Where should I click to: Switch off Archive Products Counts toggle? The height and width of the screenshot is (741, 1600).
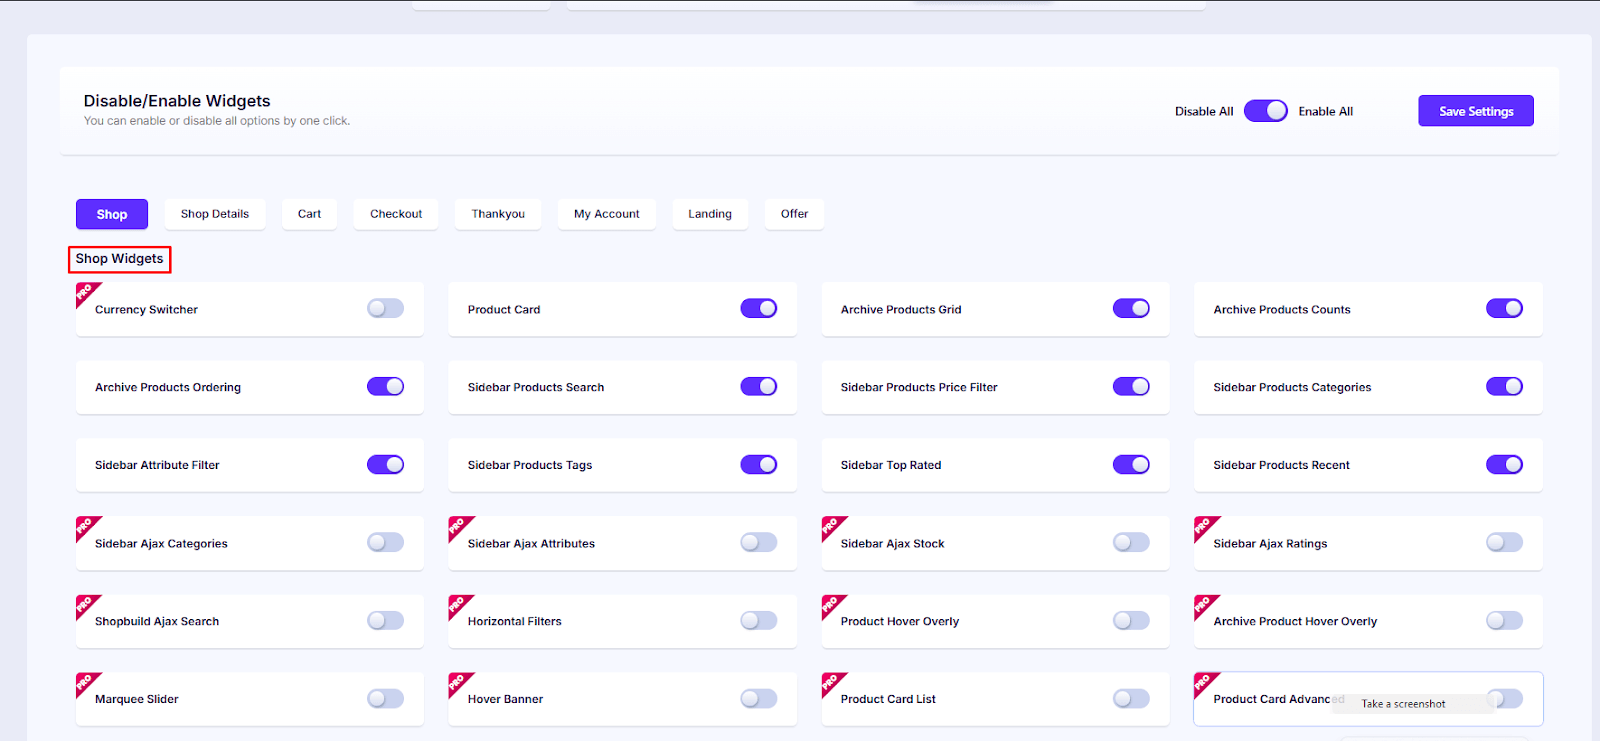pyautogui.click(x=1504, y=308)
